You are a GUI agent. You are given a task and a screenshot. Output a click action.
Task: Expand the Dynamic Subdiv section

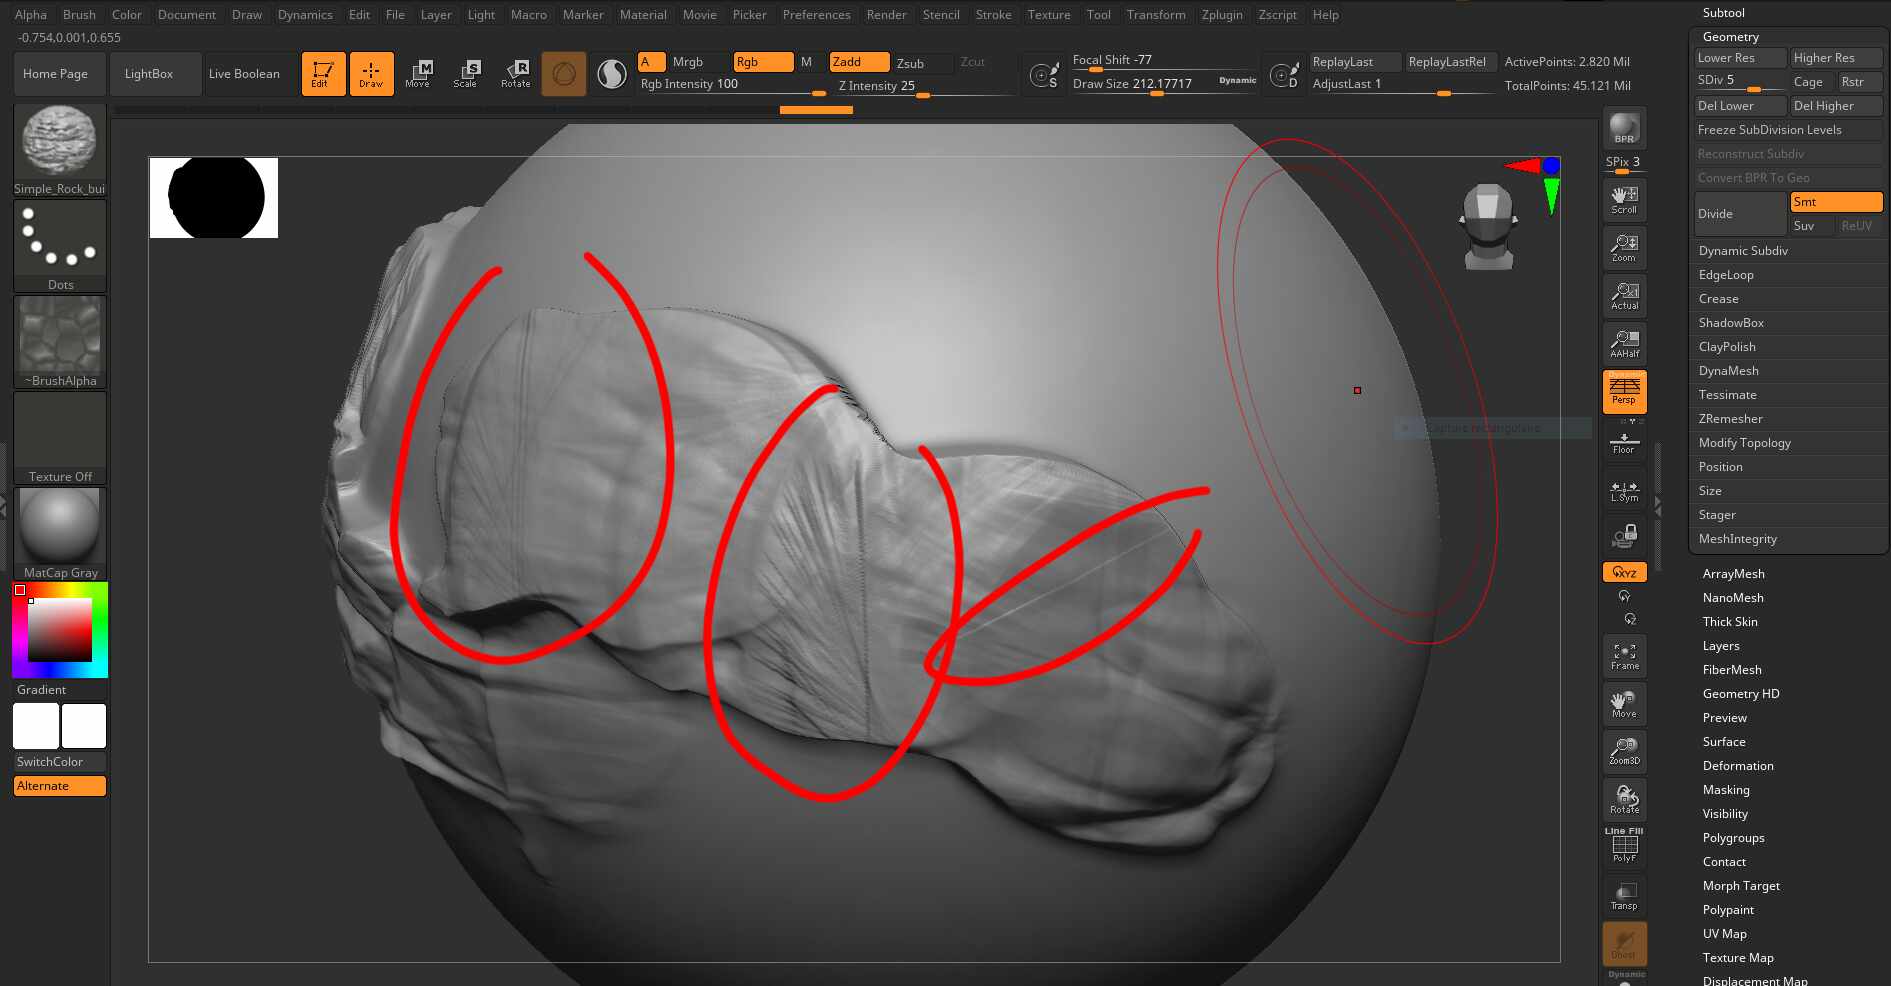[x=1743, y=251]
